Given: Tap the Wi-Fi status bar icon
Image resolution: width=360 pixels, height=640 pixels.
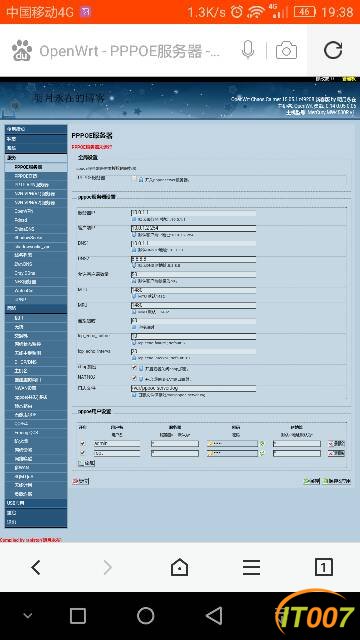Looking at the screenshot, I should [256, 12].
